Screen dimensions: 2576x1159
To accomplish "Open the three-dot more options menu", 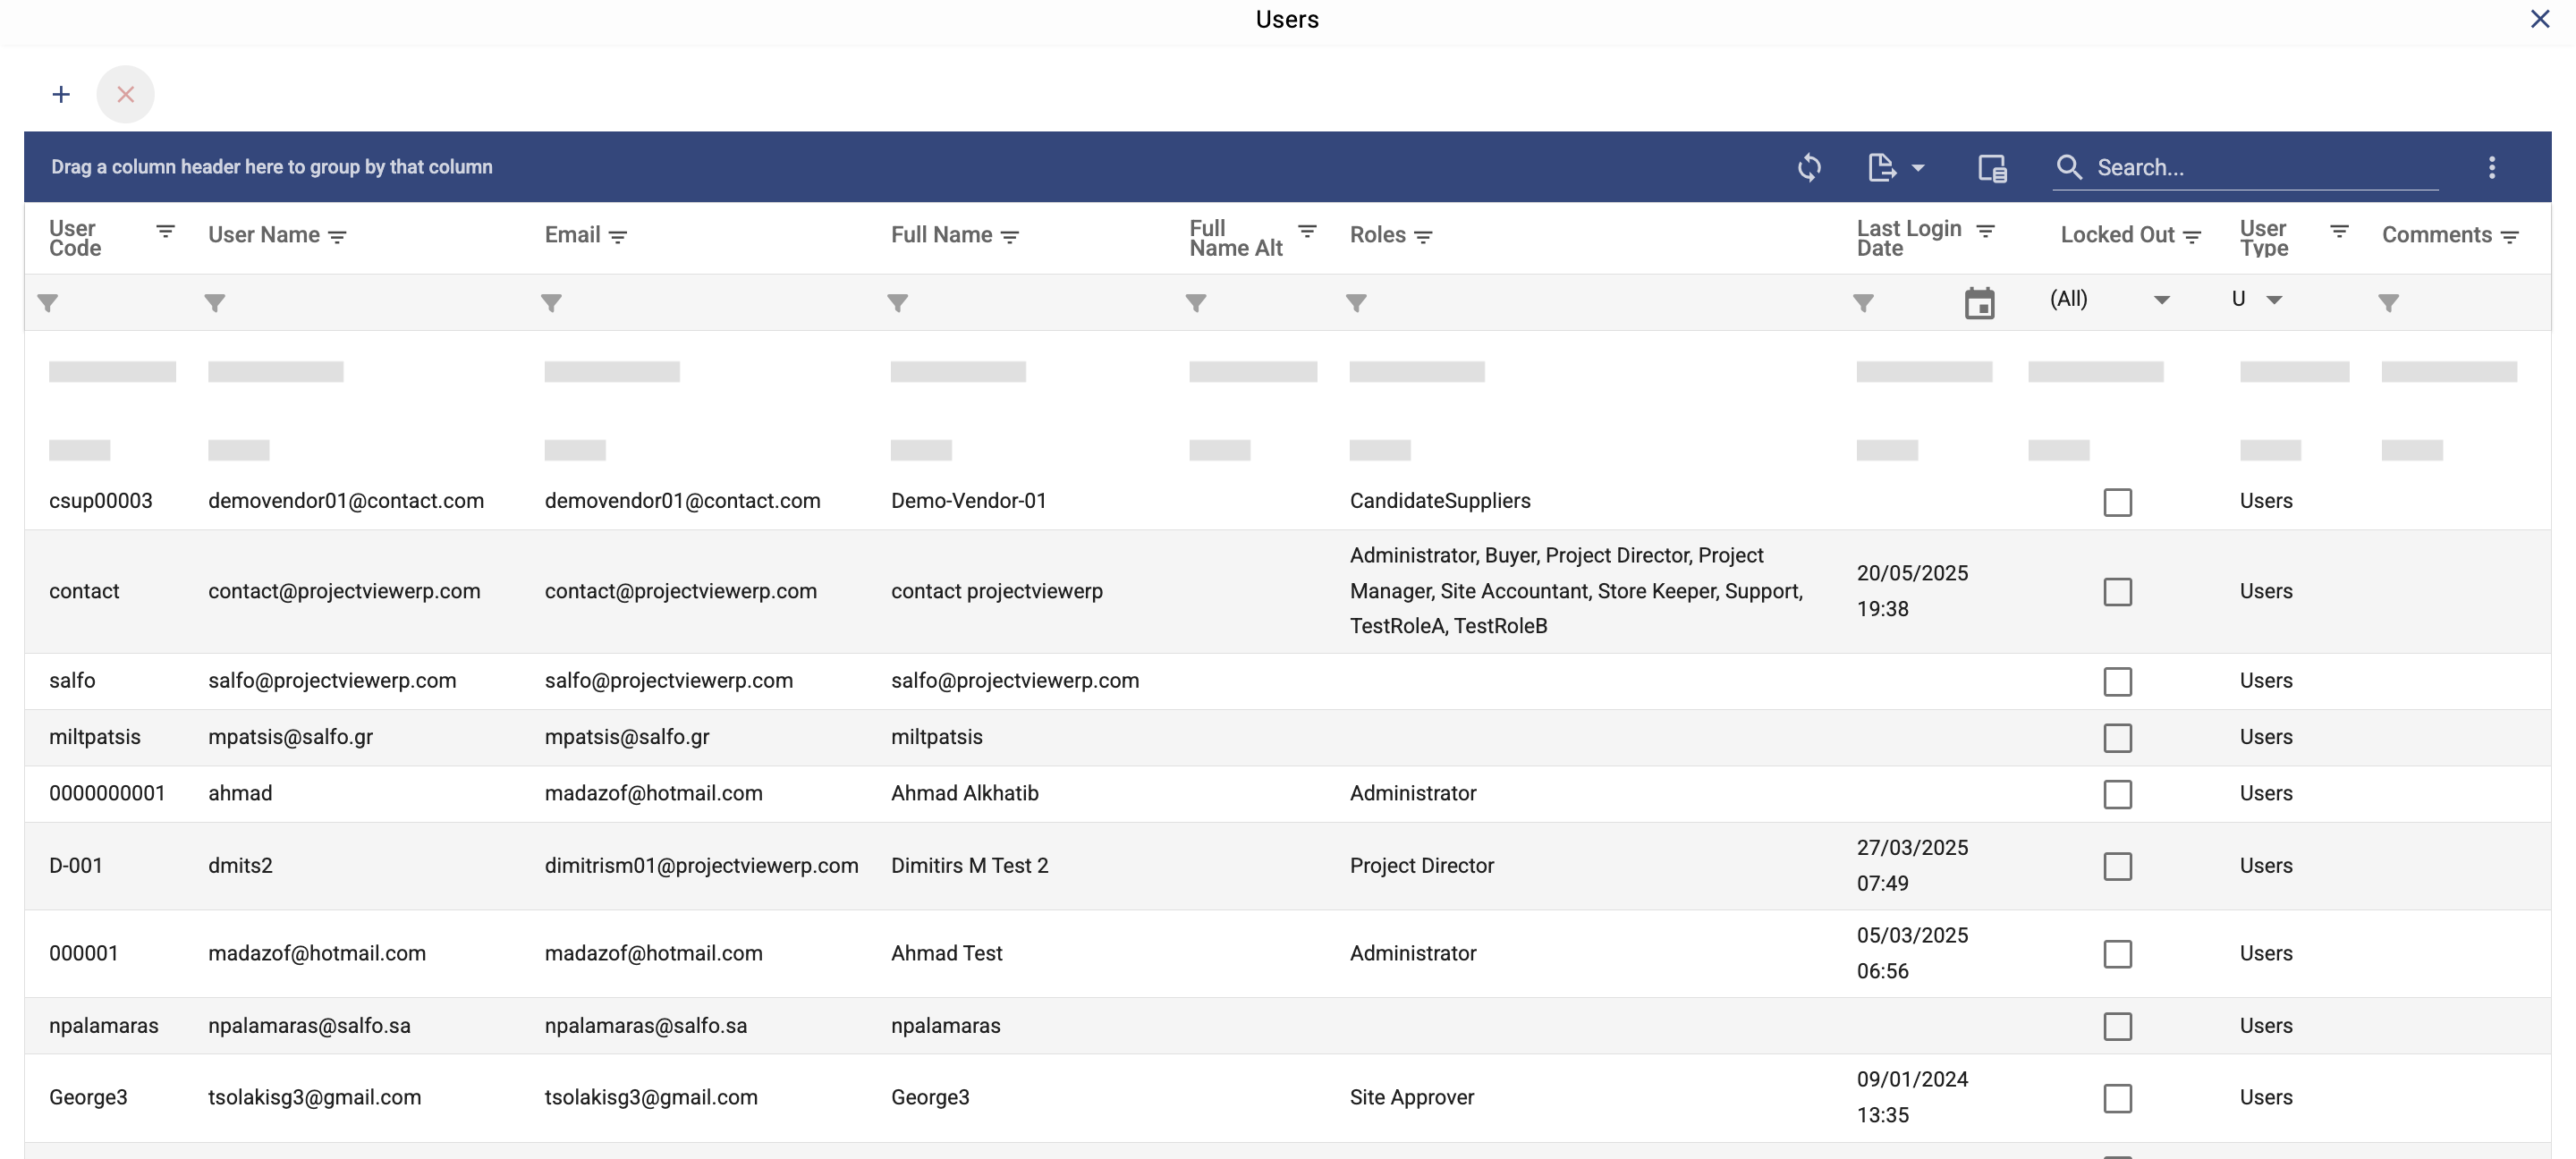I will point(2491,167).
